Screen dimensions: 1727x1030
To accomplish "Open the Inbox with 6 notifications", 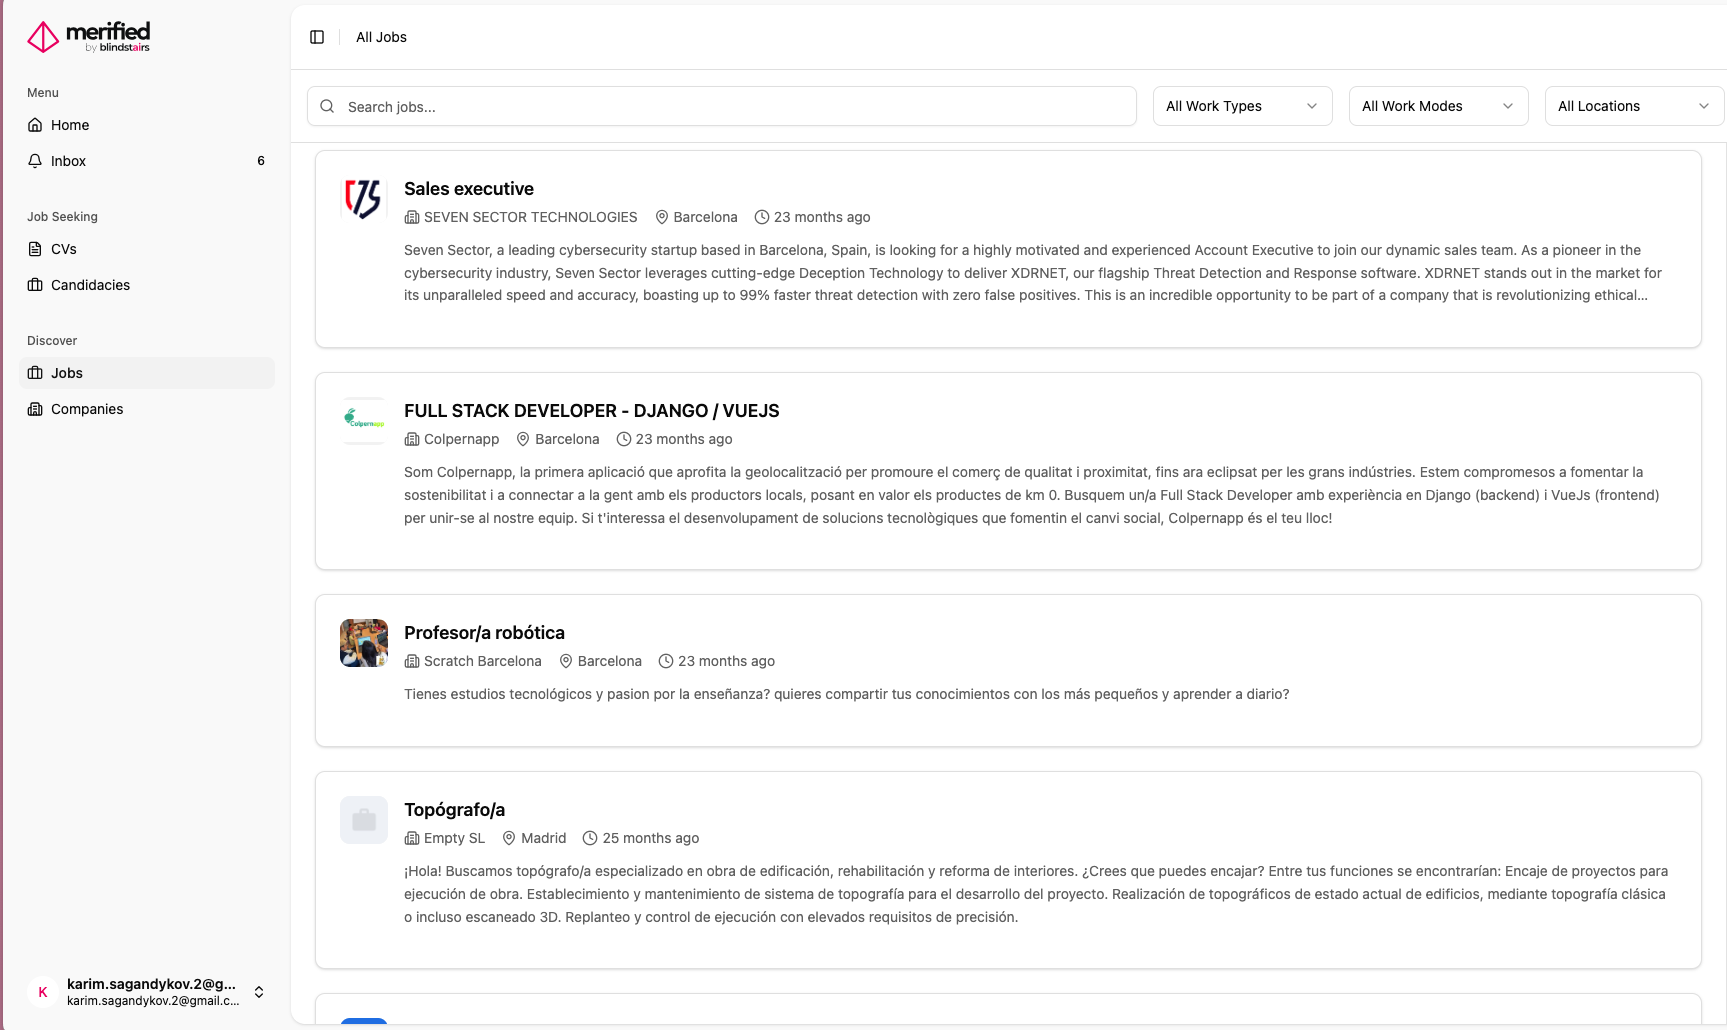I will 68,161.
